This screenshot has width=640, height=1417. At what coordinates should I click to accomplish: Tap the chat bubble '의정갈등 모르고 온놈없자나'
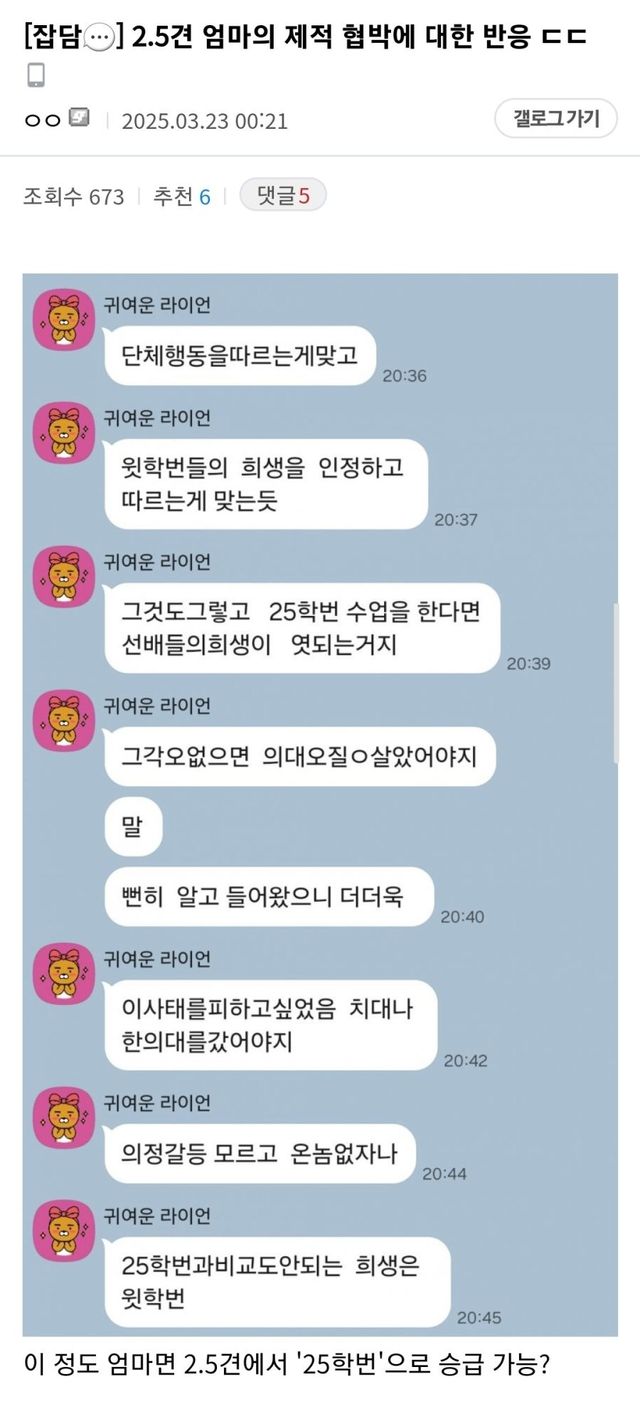[x=260, y=1153]
